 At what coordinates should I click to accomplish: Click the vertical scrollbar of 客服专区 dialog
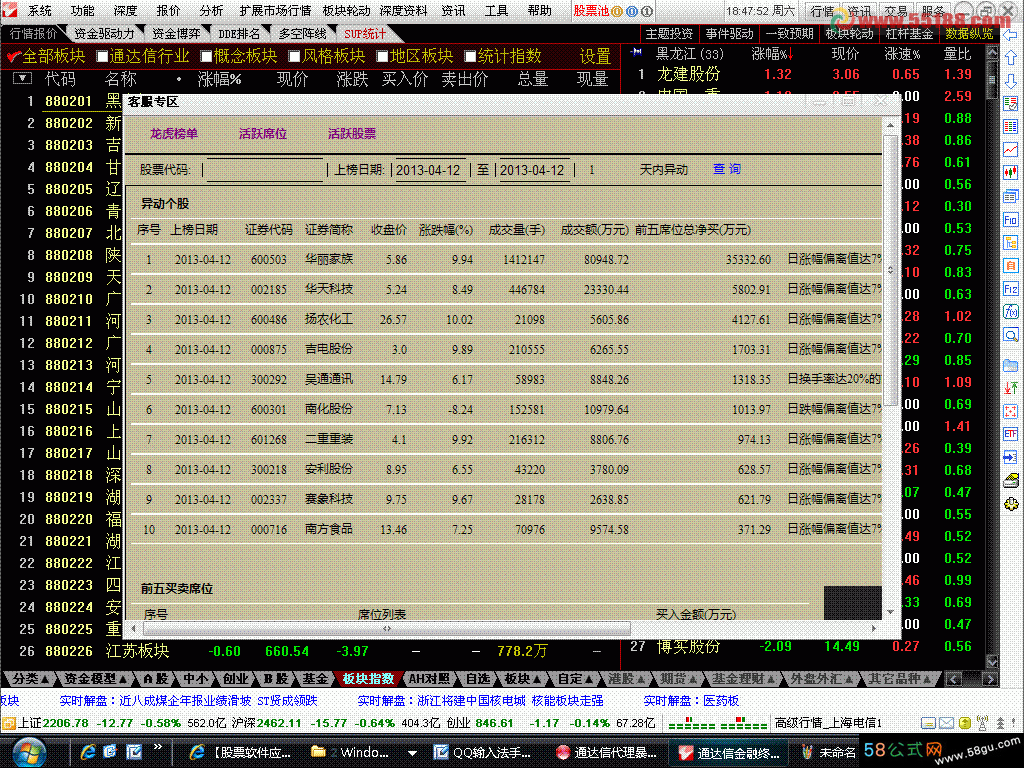pos(891,270)
